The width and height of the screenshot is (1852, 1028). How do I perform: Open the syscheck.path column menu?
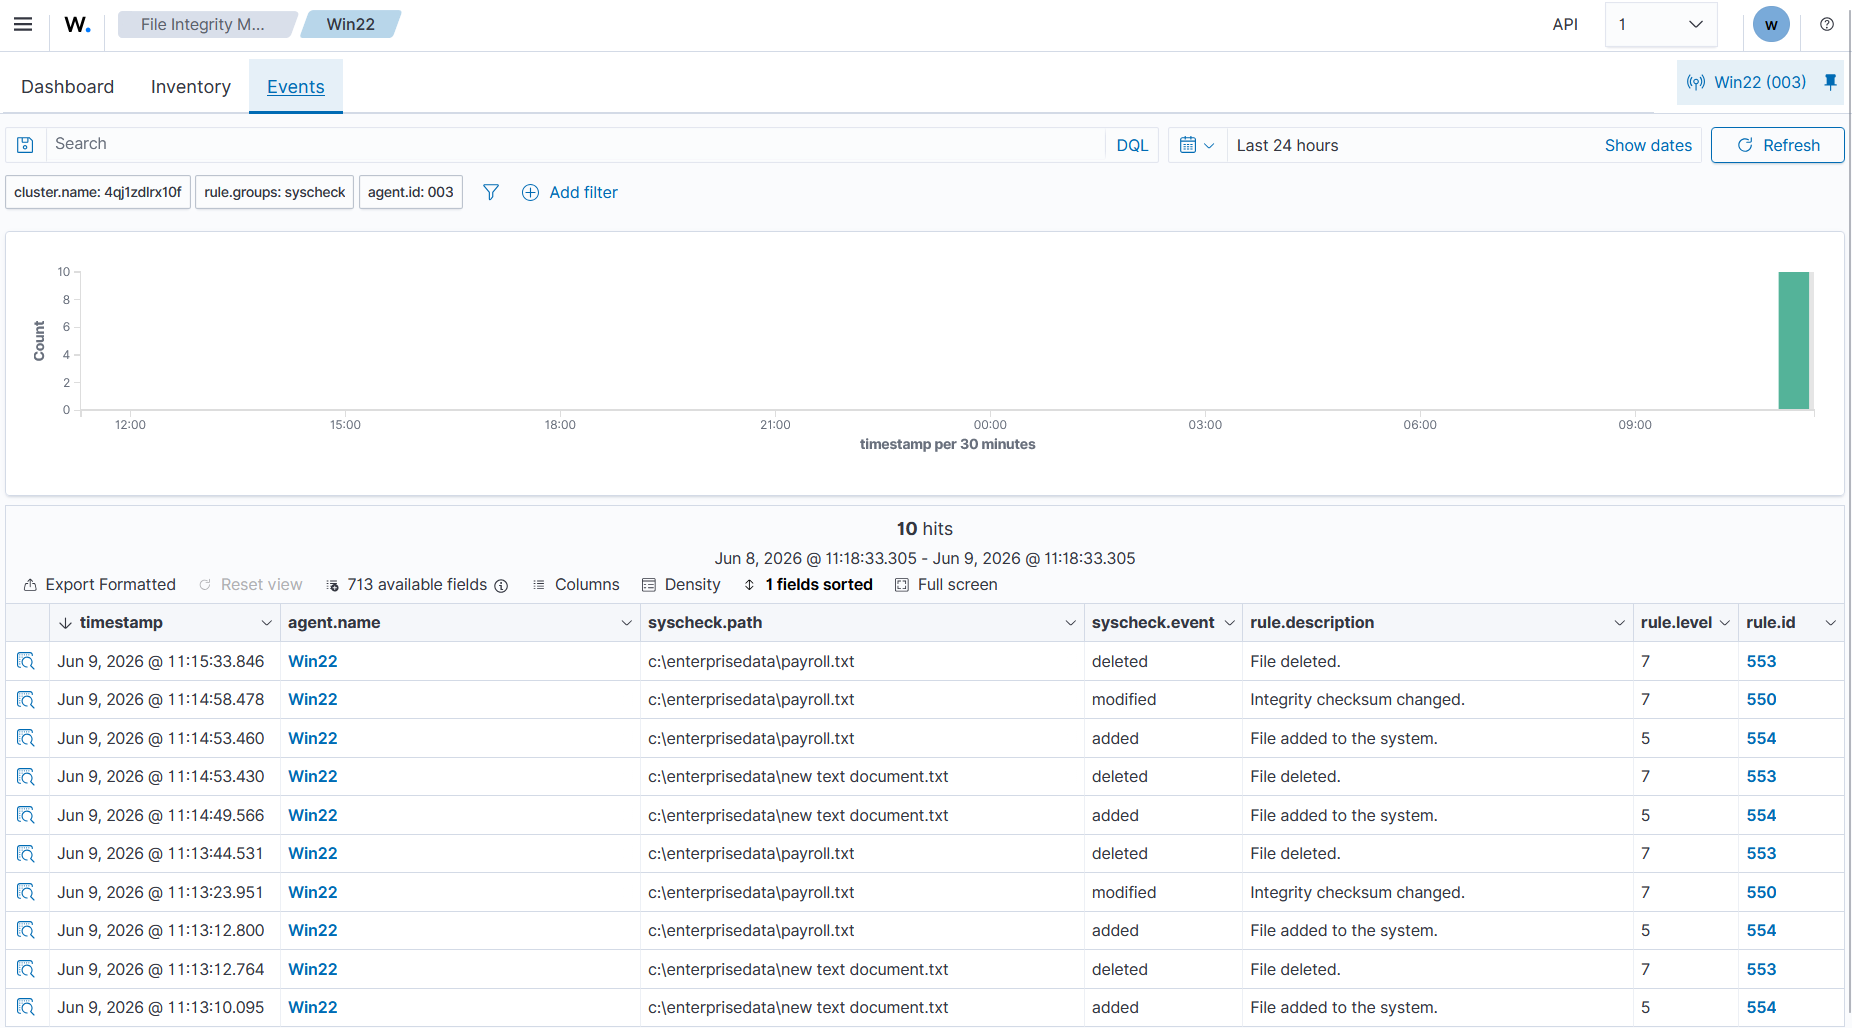point(1071,623)
